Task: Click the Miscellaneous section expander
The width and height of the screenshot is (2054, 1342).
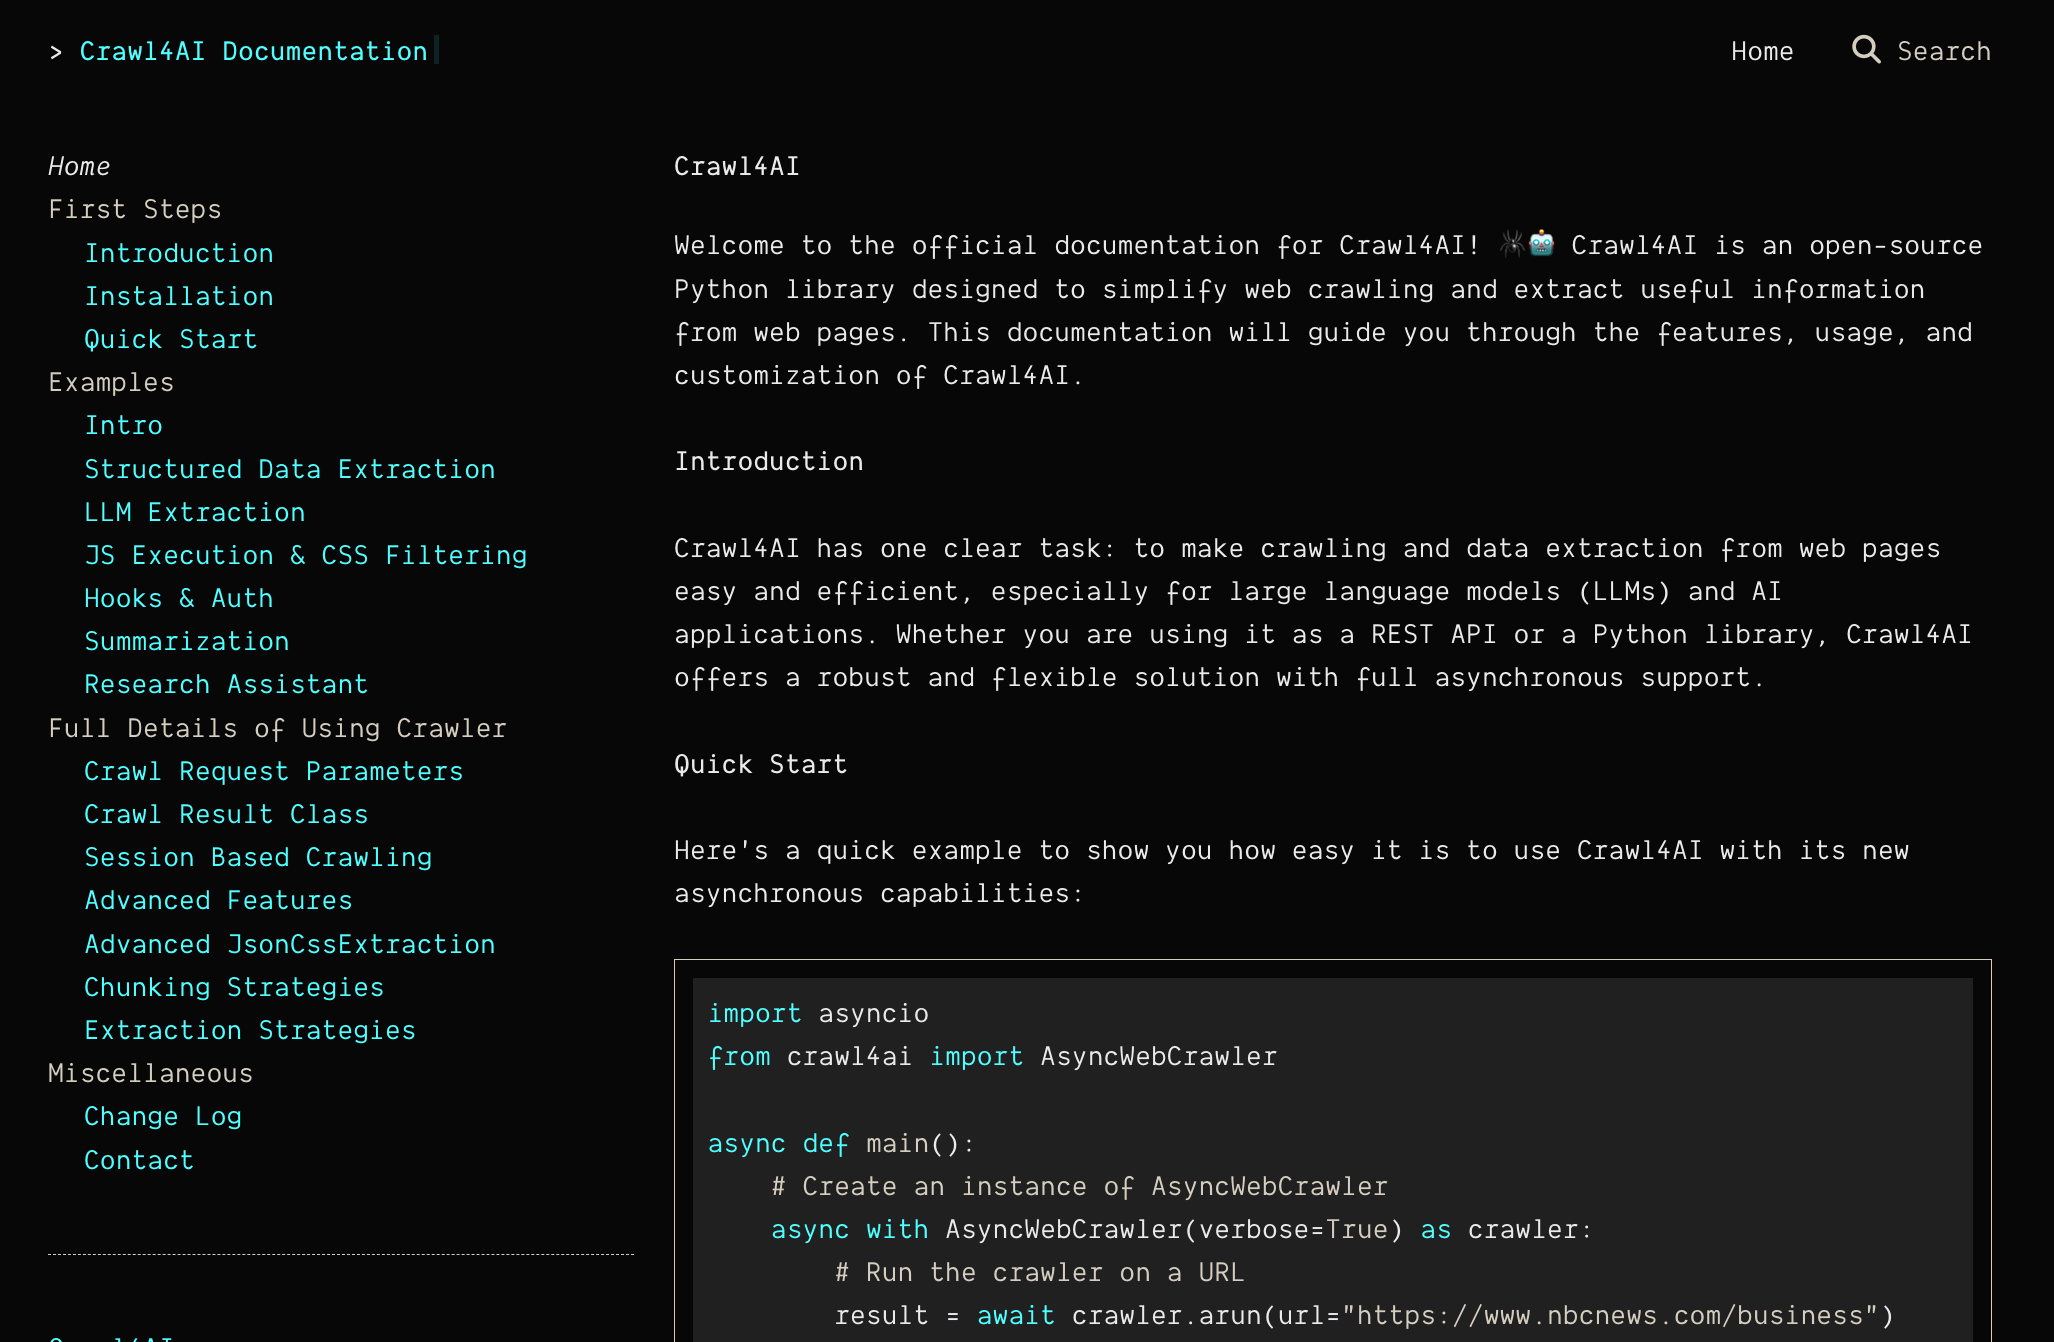Action: pos(150,1074)
